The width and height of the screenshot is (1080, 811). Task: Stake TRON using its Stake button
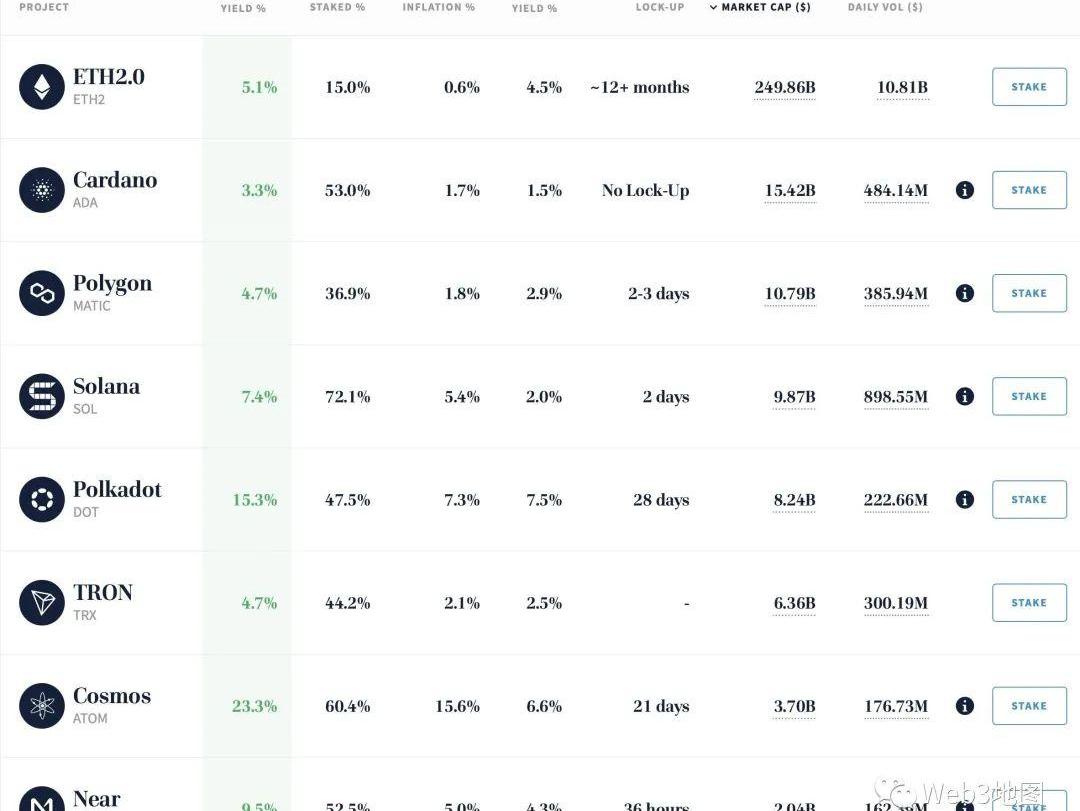point(1029,603)
